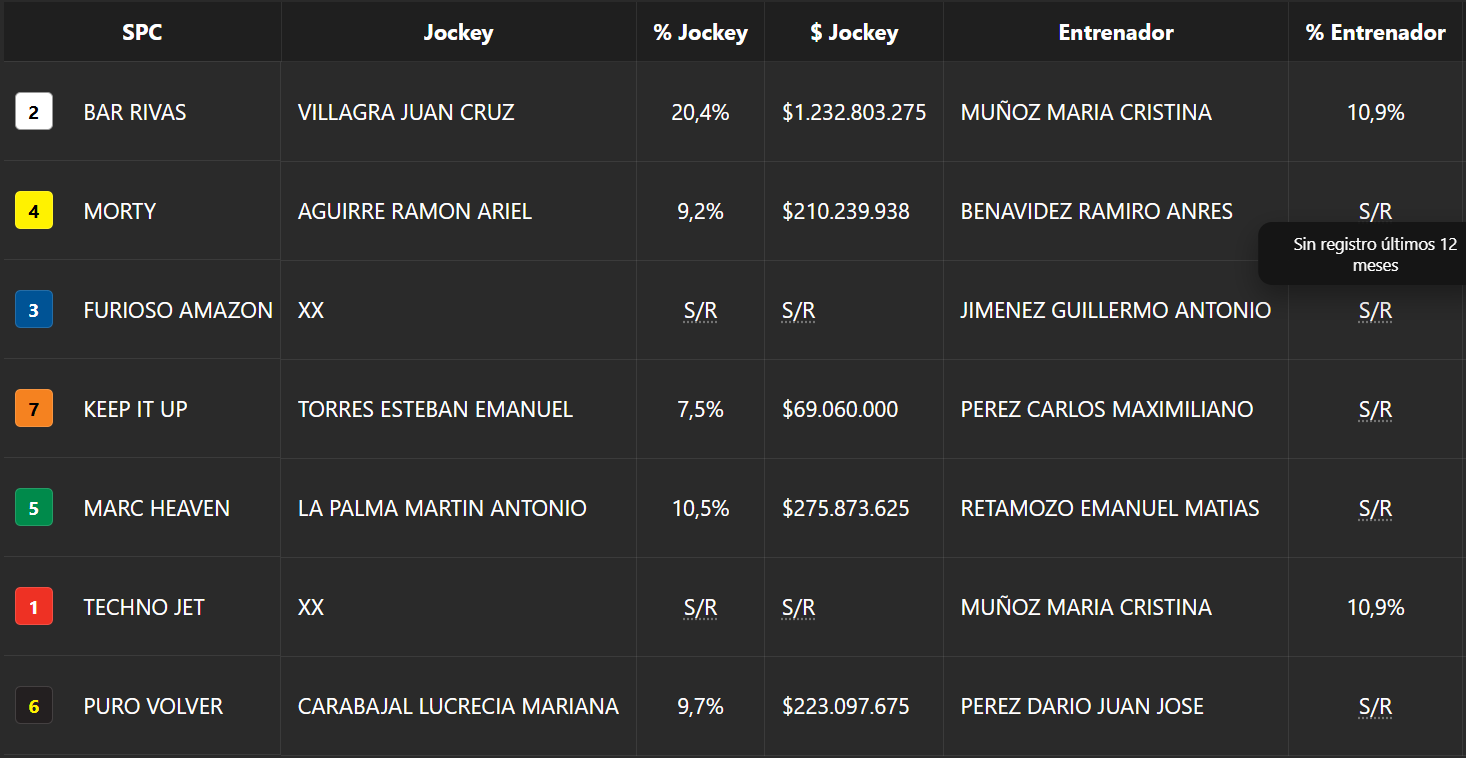Open horse BAR RIVAS
Image resolution: width=1466 pixels, height=758 pixels.
pos(135,112)
